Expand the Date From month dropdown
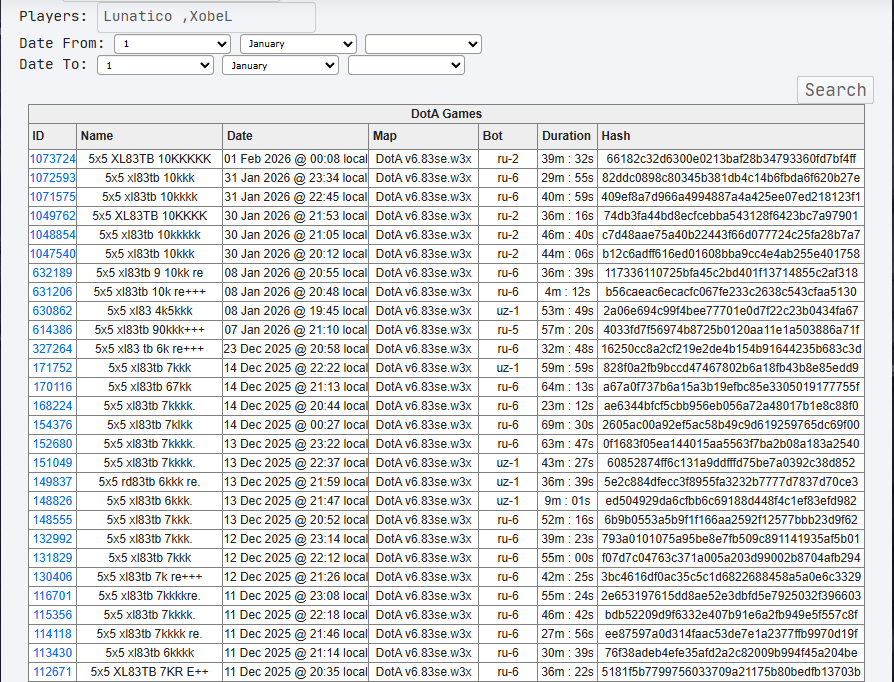The height and width of the screenshot is (682, 894). [x=298, y=44]
